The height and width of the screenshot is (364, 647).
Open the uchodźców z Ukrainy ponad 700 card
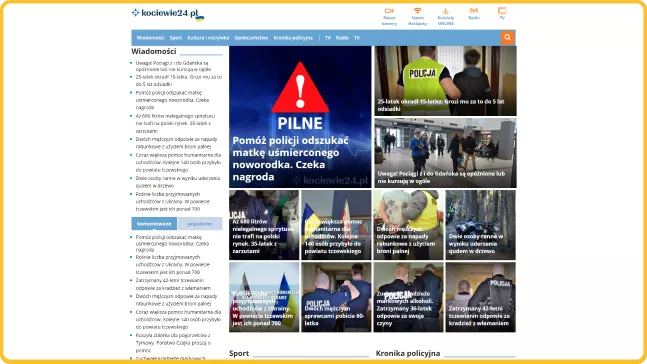(264, 297)
